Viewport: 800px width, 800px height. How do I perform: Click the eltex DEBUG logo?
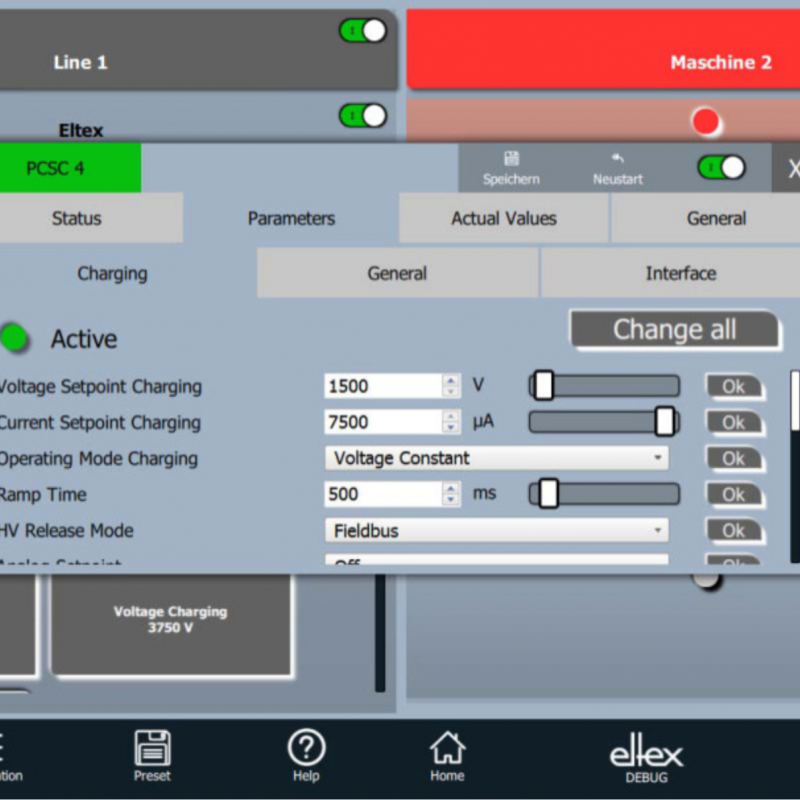[x=646, y=759]
